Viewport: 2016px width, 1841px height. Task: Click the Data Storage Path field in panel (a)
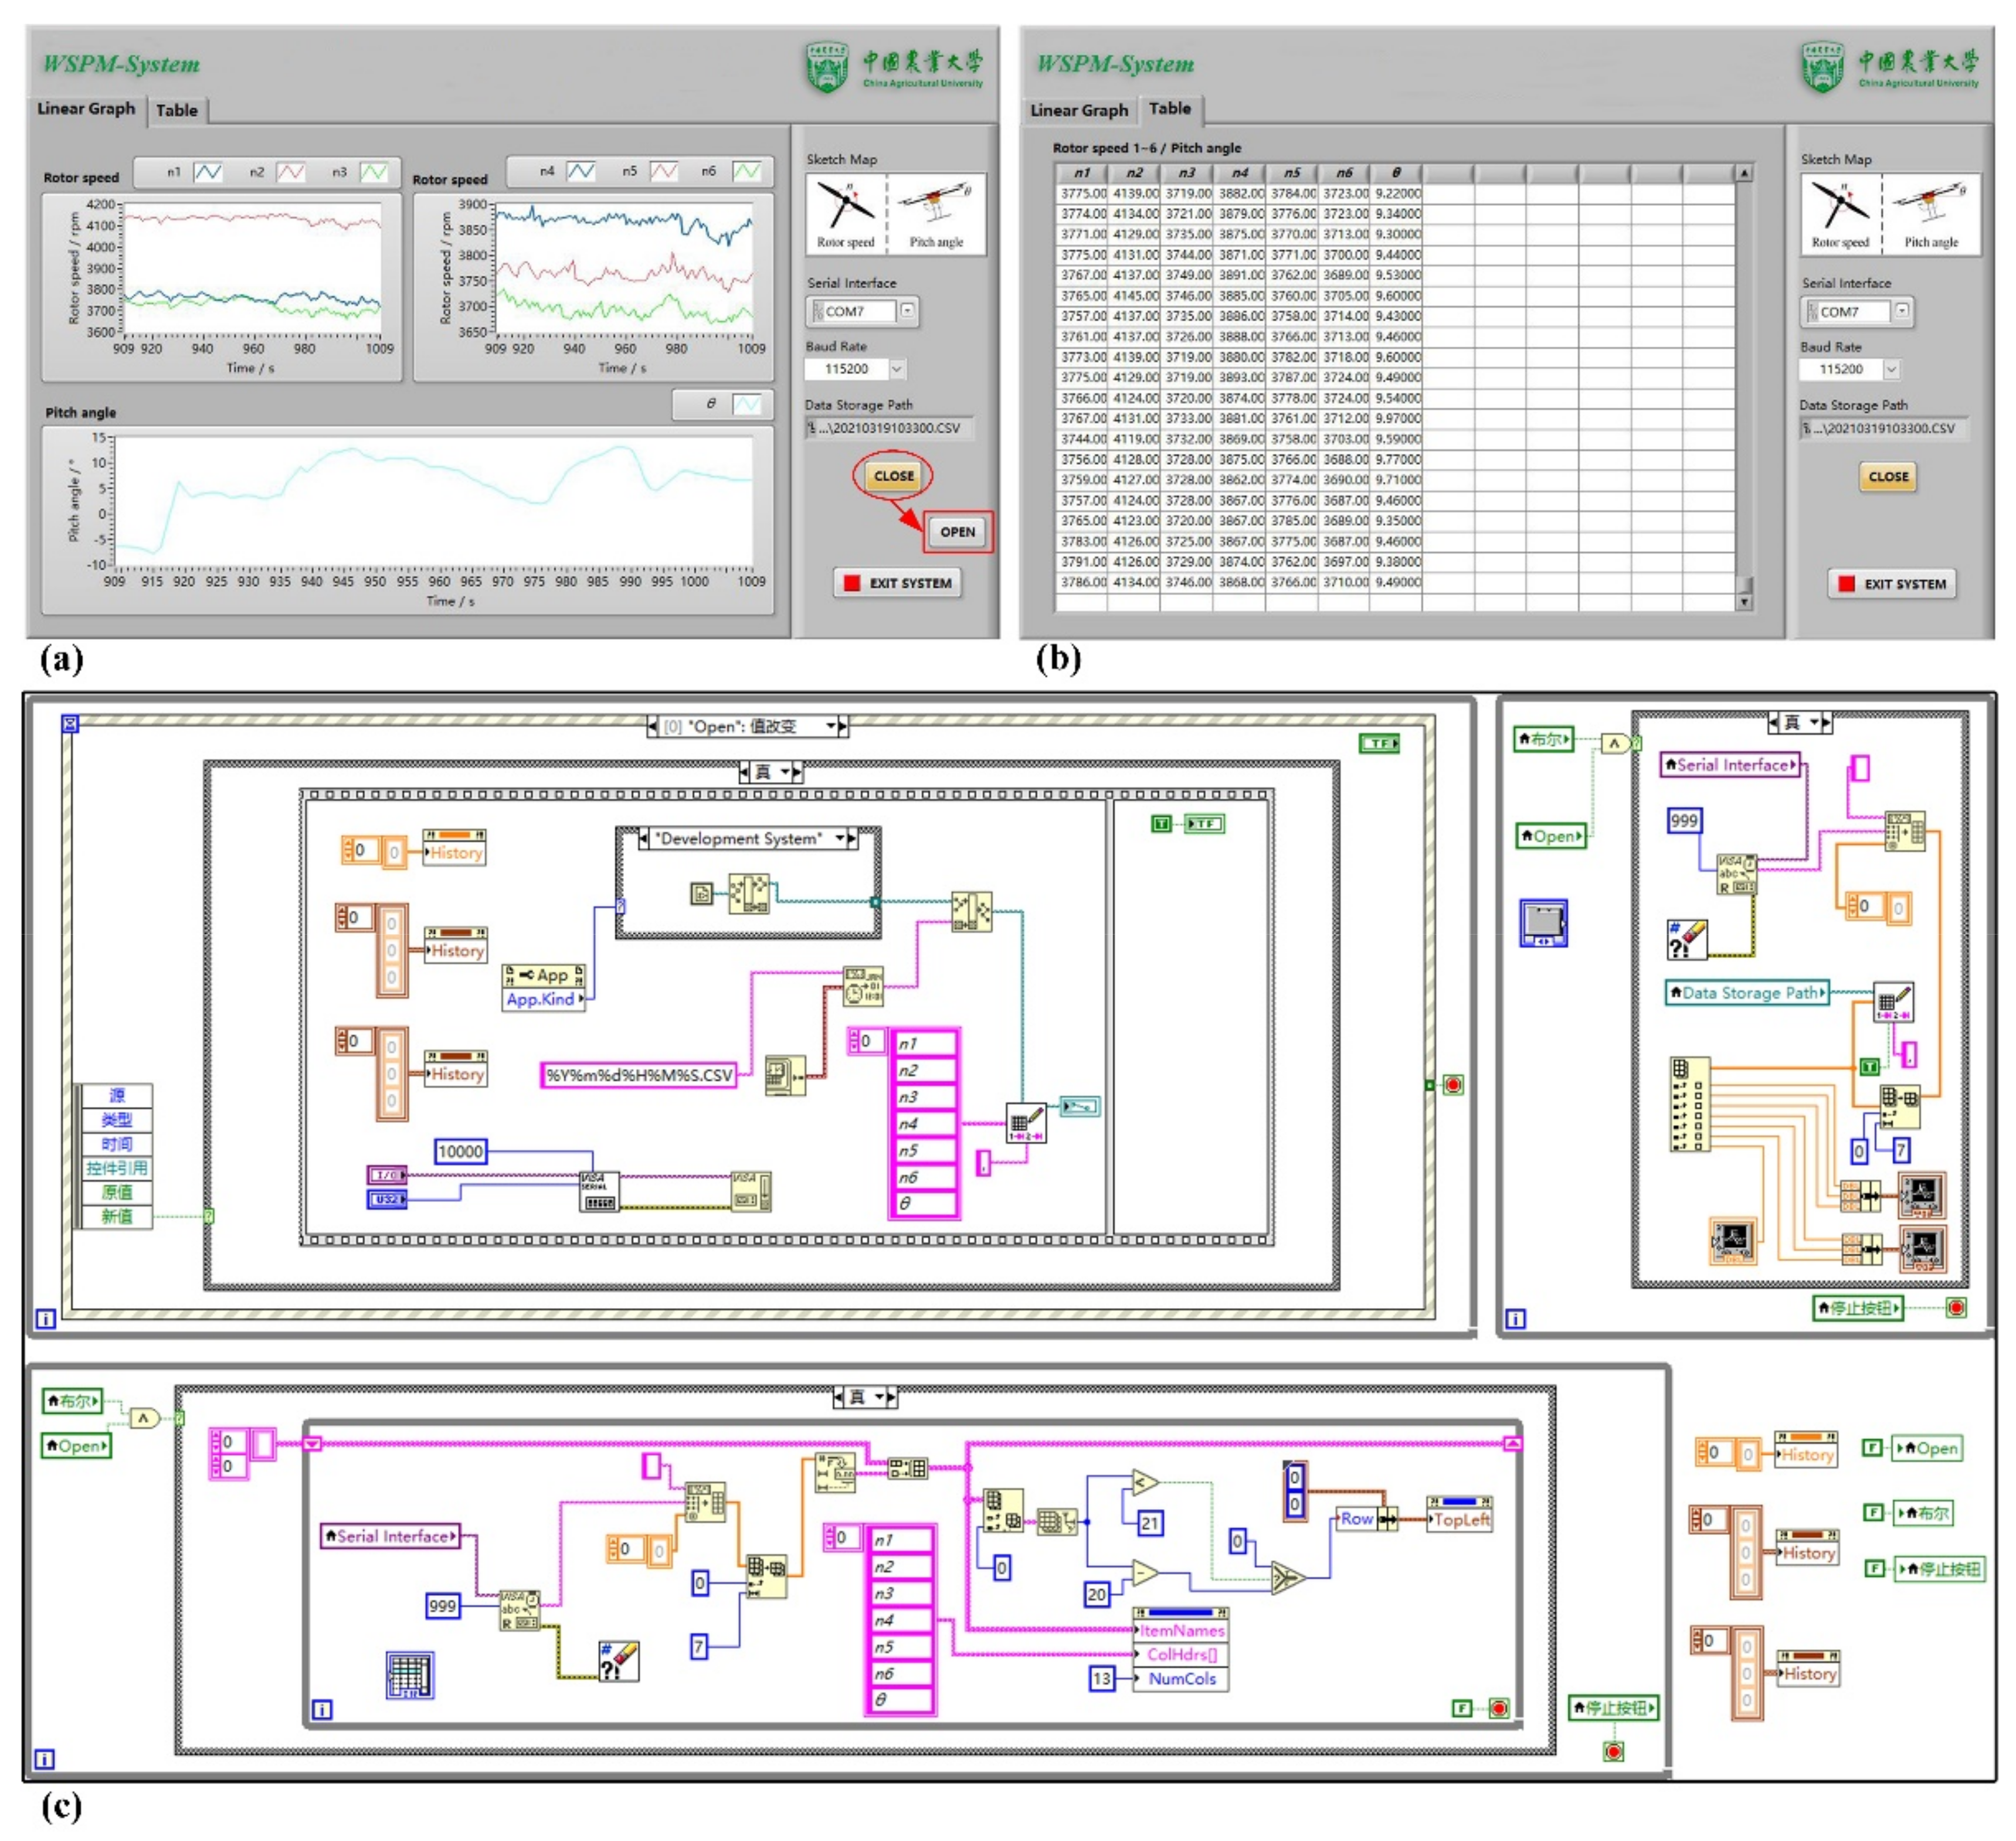click(889, 428)
